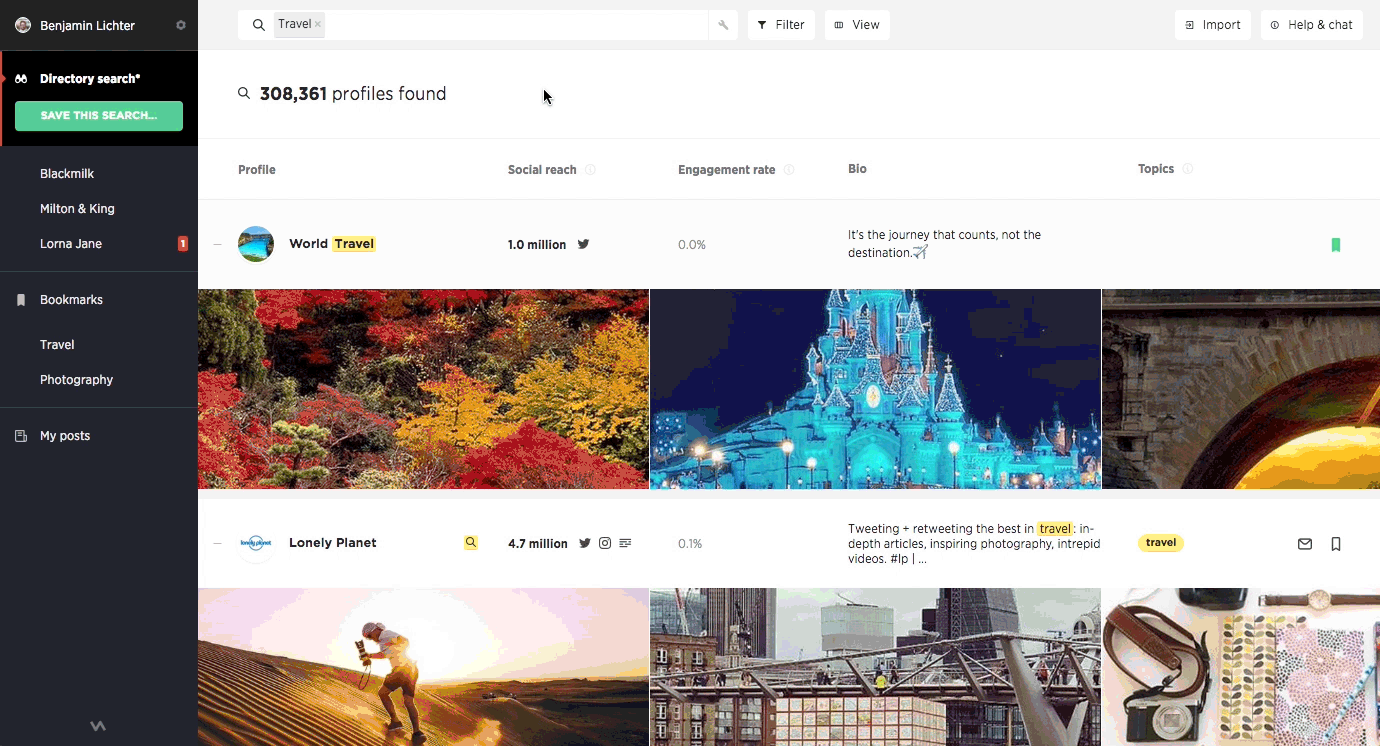Click the 4.7 million social reach value
The height and width of the screenshot is (746, 1380).
click(538, 544)
